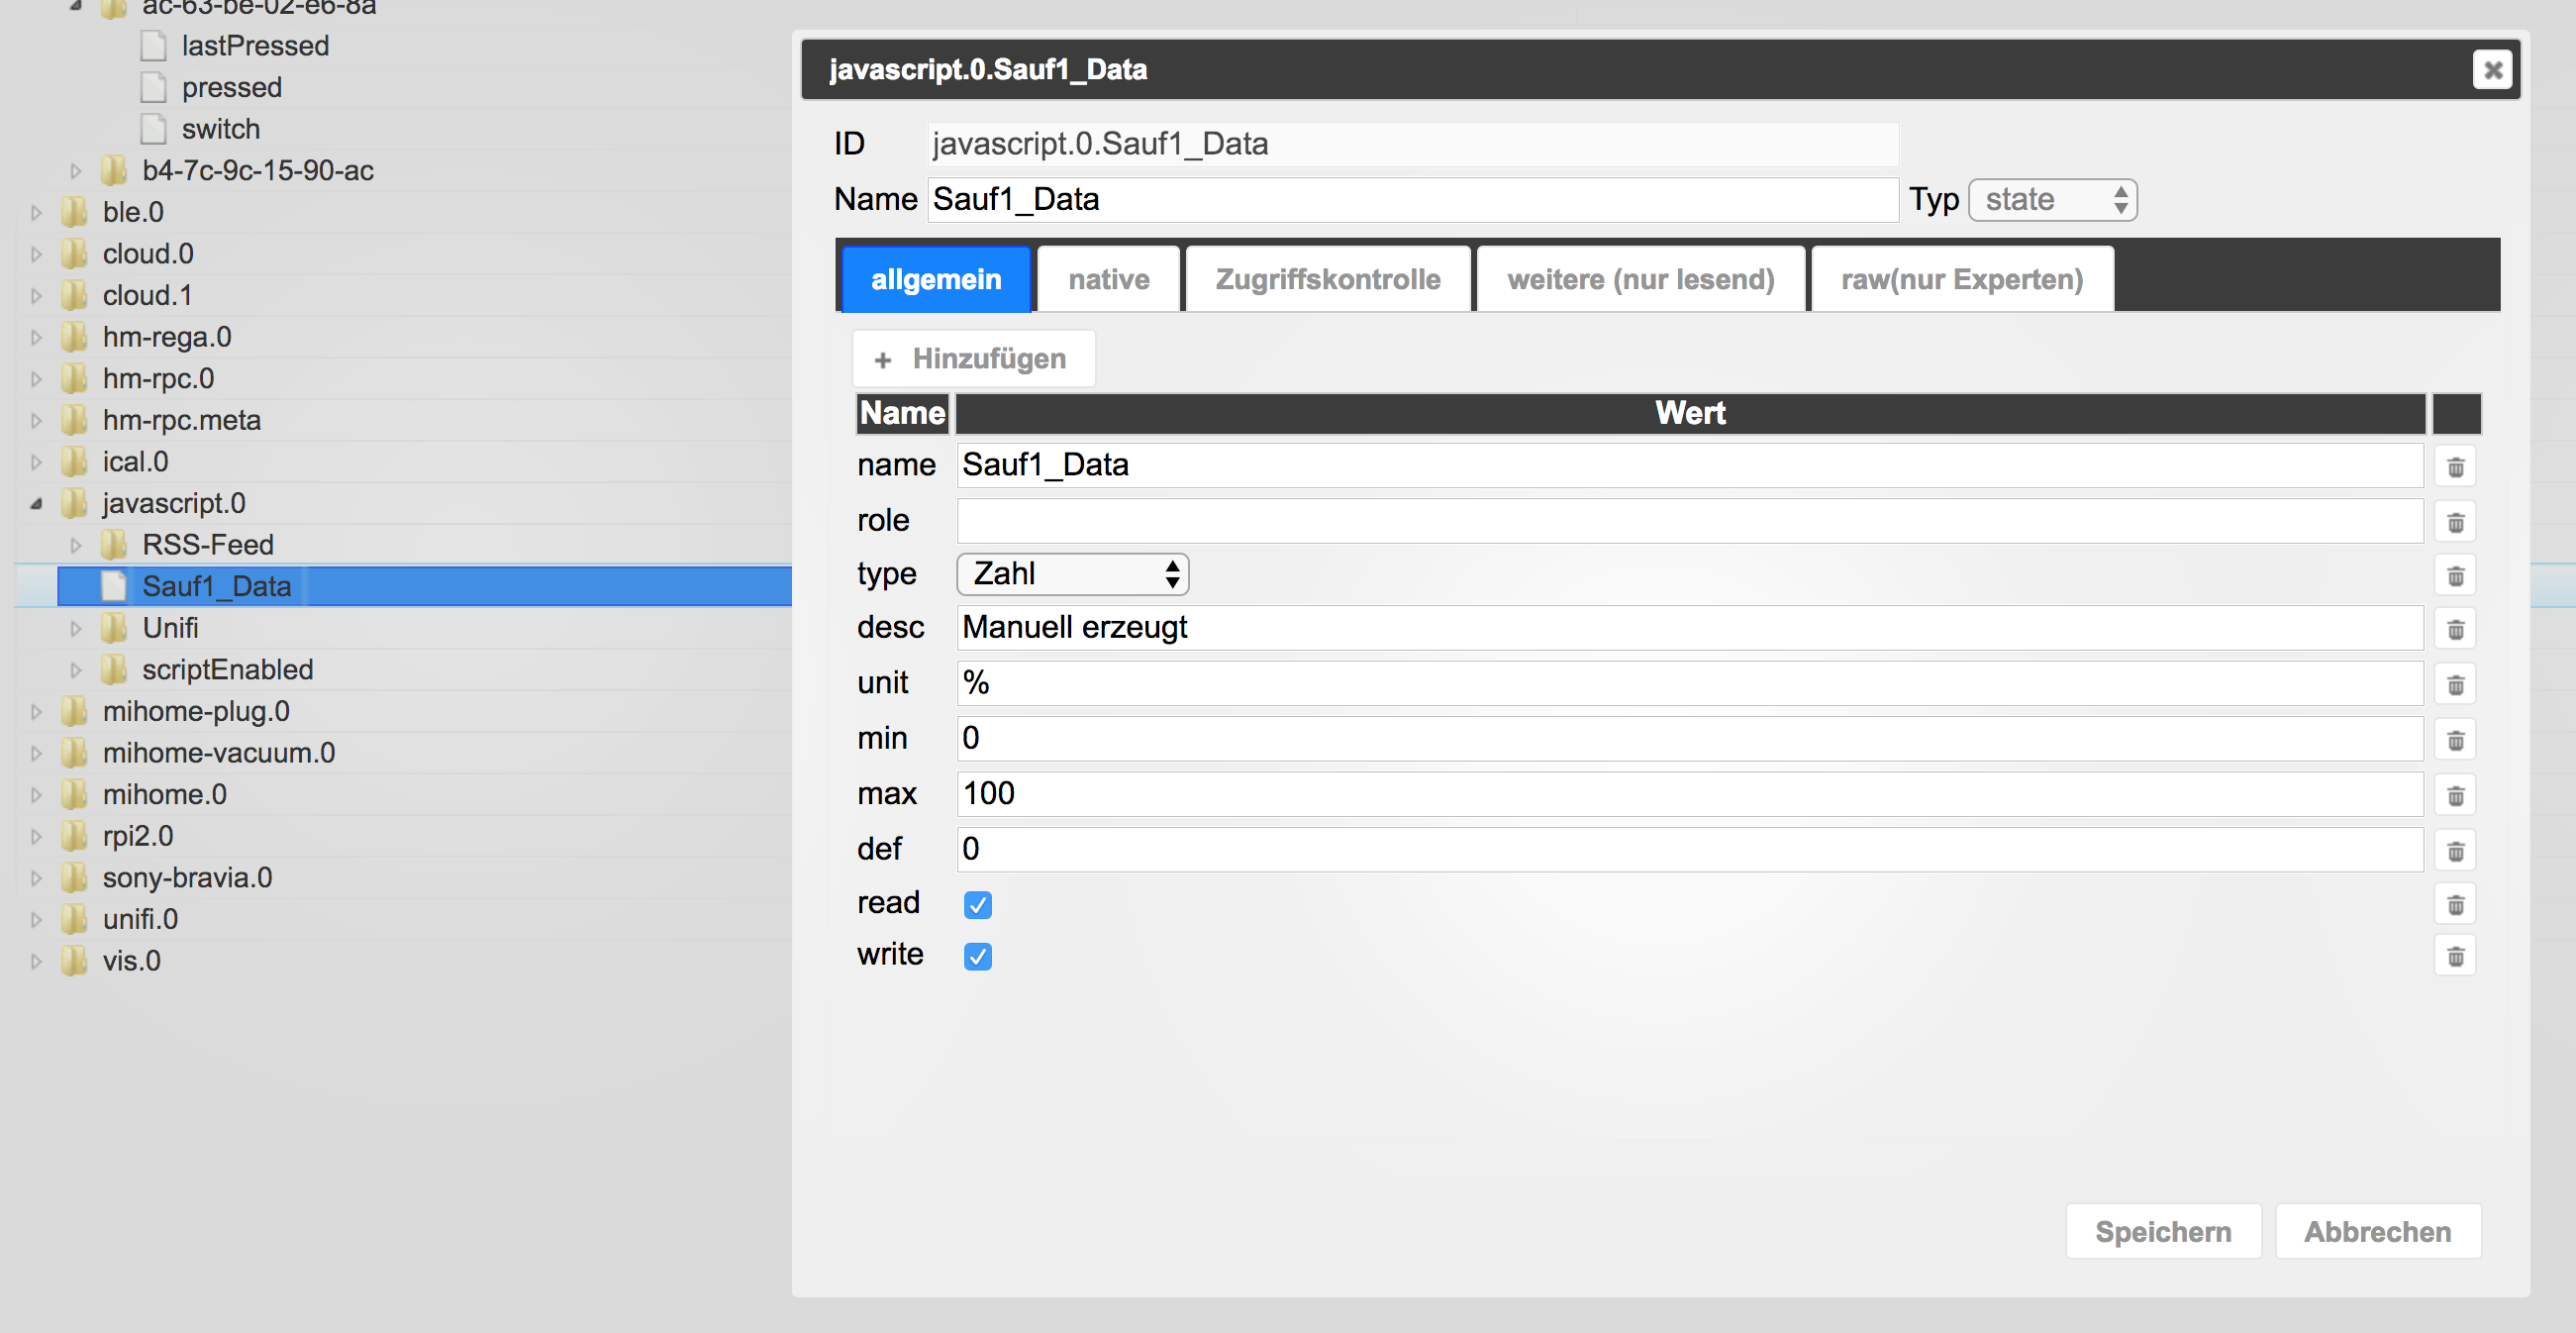This screenshot has height=1333, width=2576.
Task: Expand the RSS-Feed folder
Action: [x=76, y=545]
